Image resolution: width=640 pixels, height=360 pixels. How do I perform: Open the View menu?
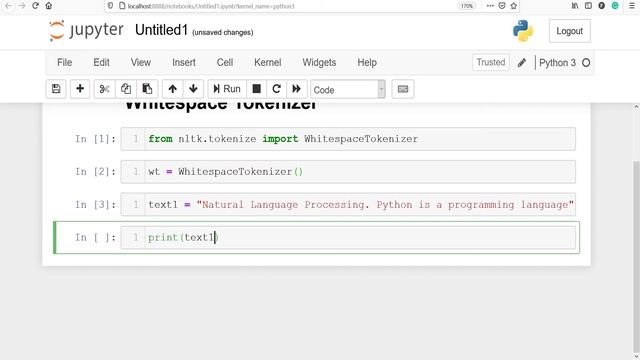coord(141,62)
